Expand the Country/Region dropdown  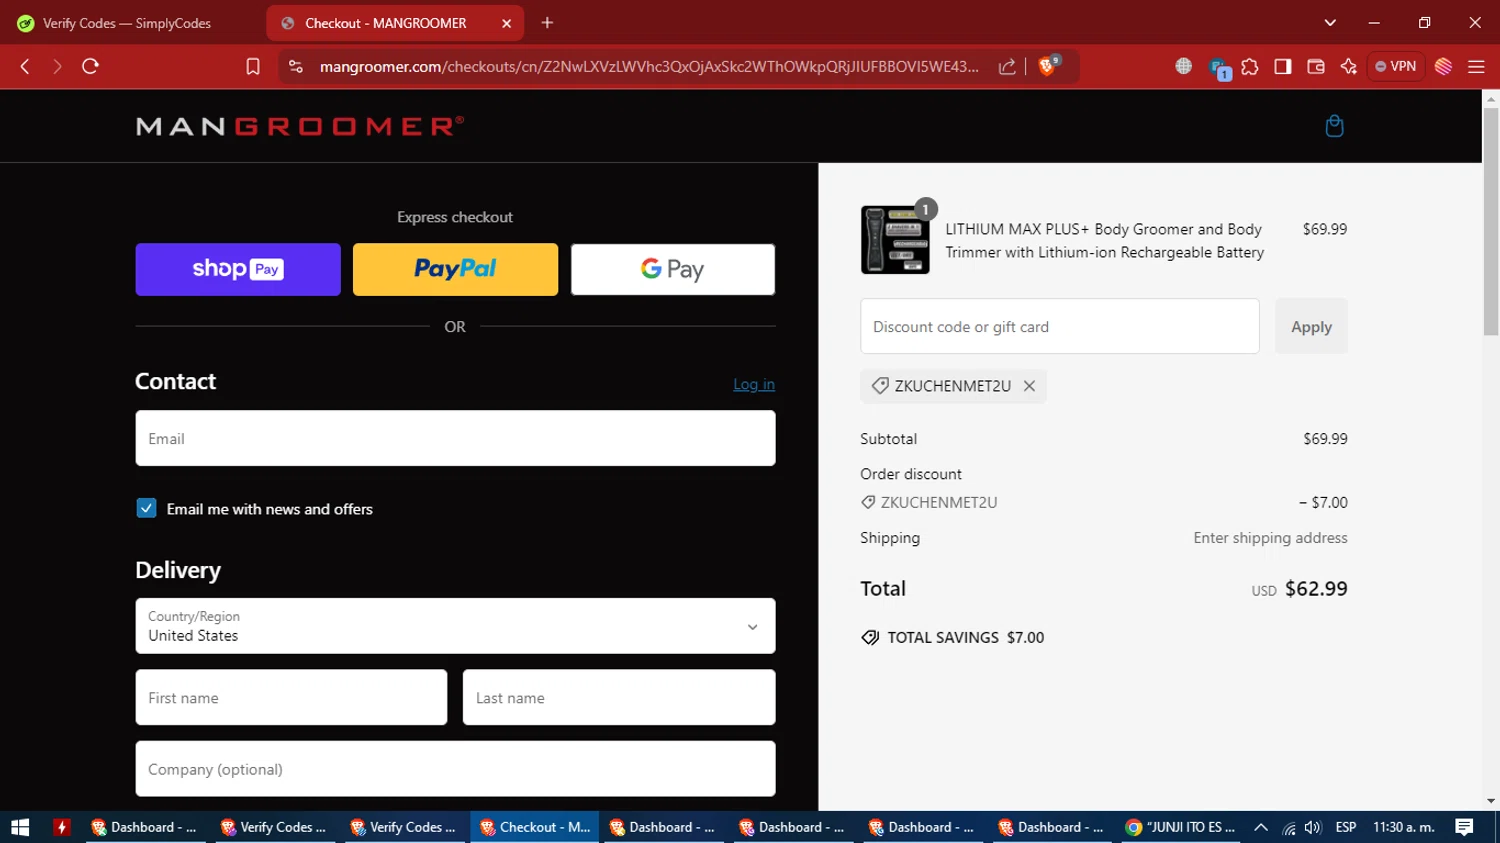pyautogui.click(x=455, y=626)
